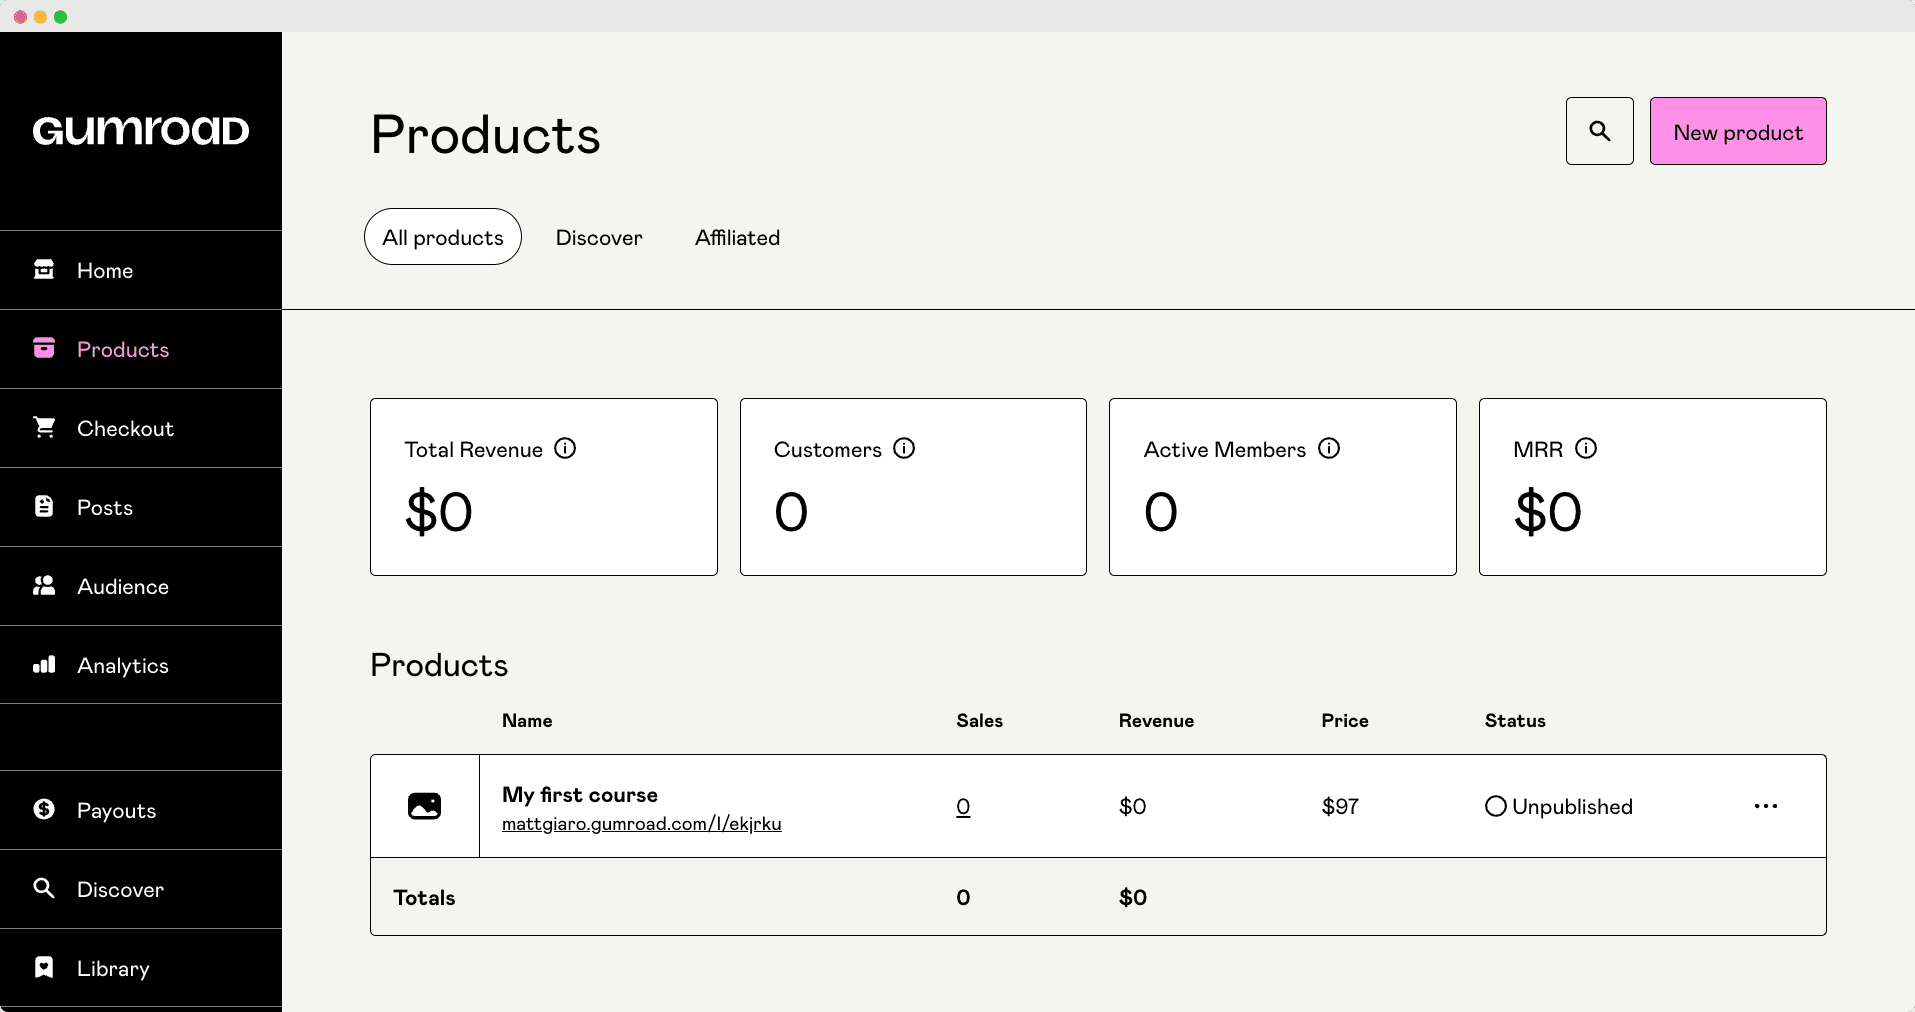This screenshot has width=1915, height=1012.
Task: Click the product image thumbnail placeholder
Action: (x=425, y=806)
